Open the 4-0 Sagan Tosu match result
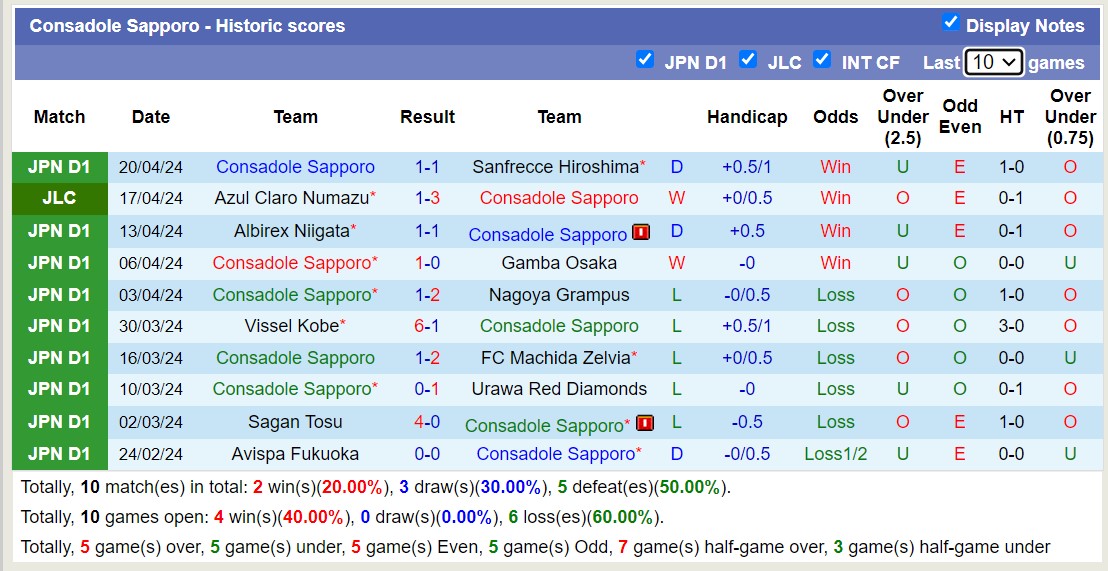Screen dimensions: 1108x571 click(x=427, y=422)
